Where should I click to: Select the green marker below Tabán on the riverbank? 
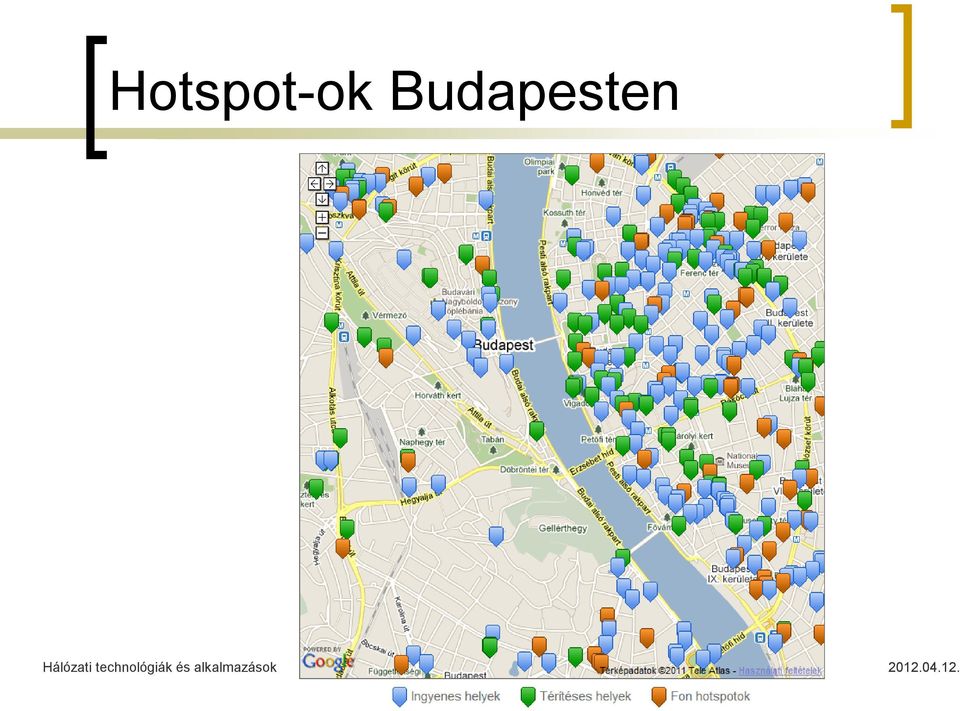[536, 431]
